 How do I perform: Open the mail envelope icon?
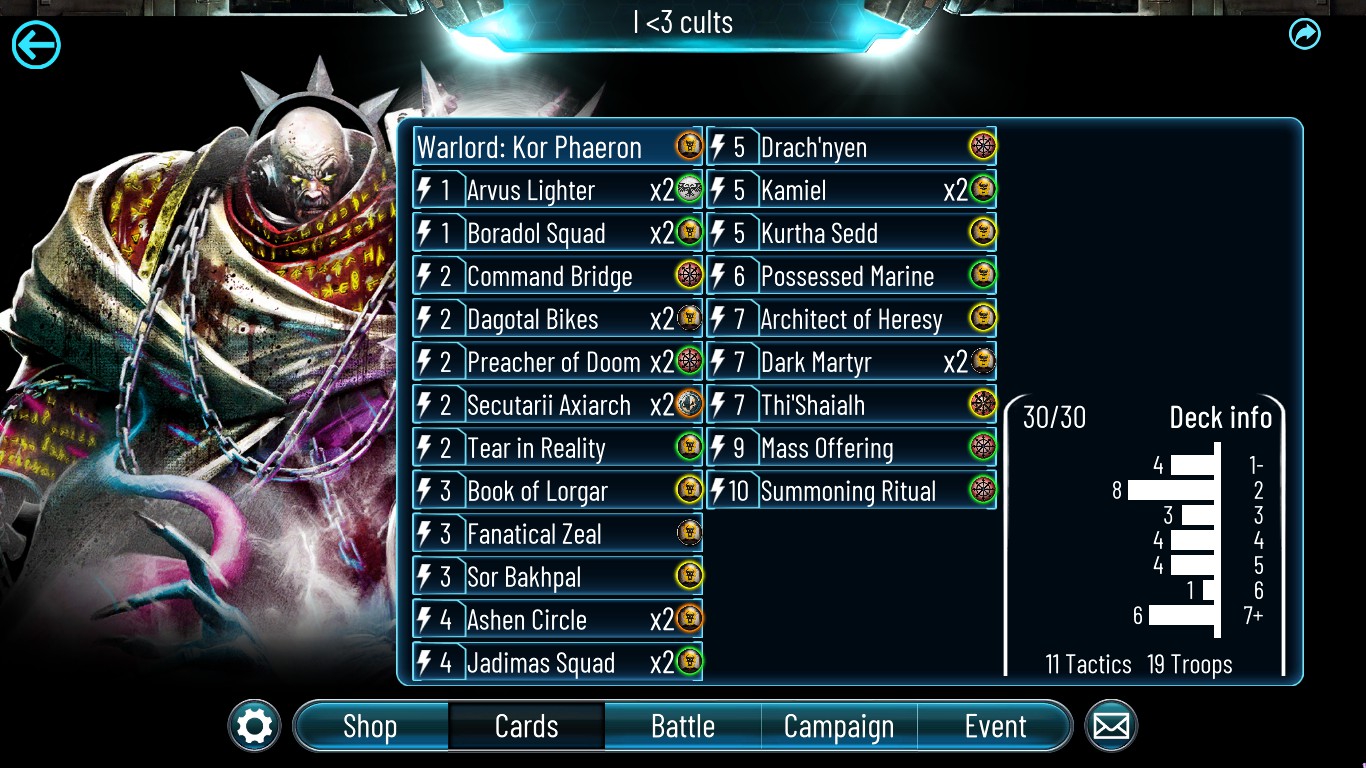pos(1111,726)
